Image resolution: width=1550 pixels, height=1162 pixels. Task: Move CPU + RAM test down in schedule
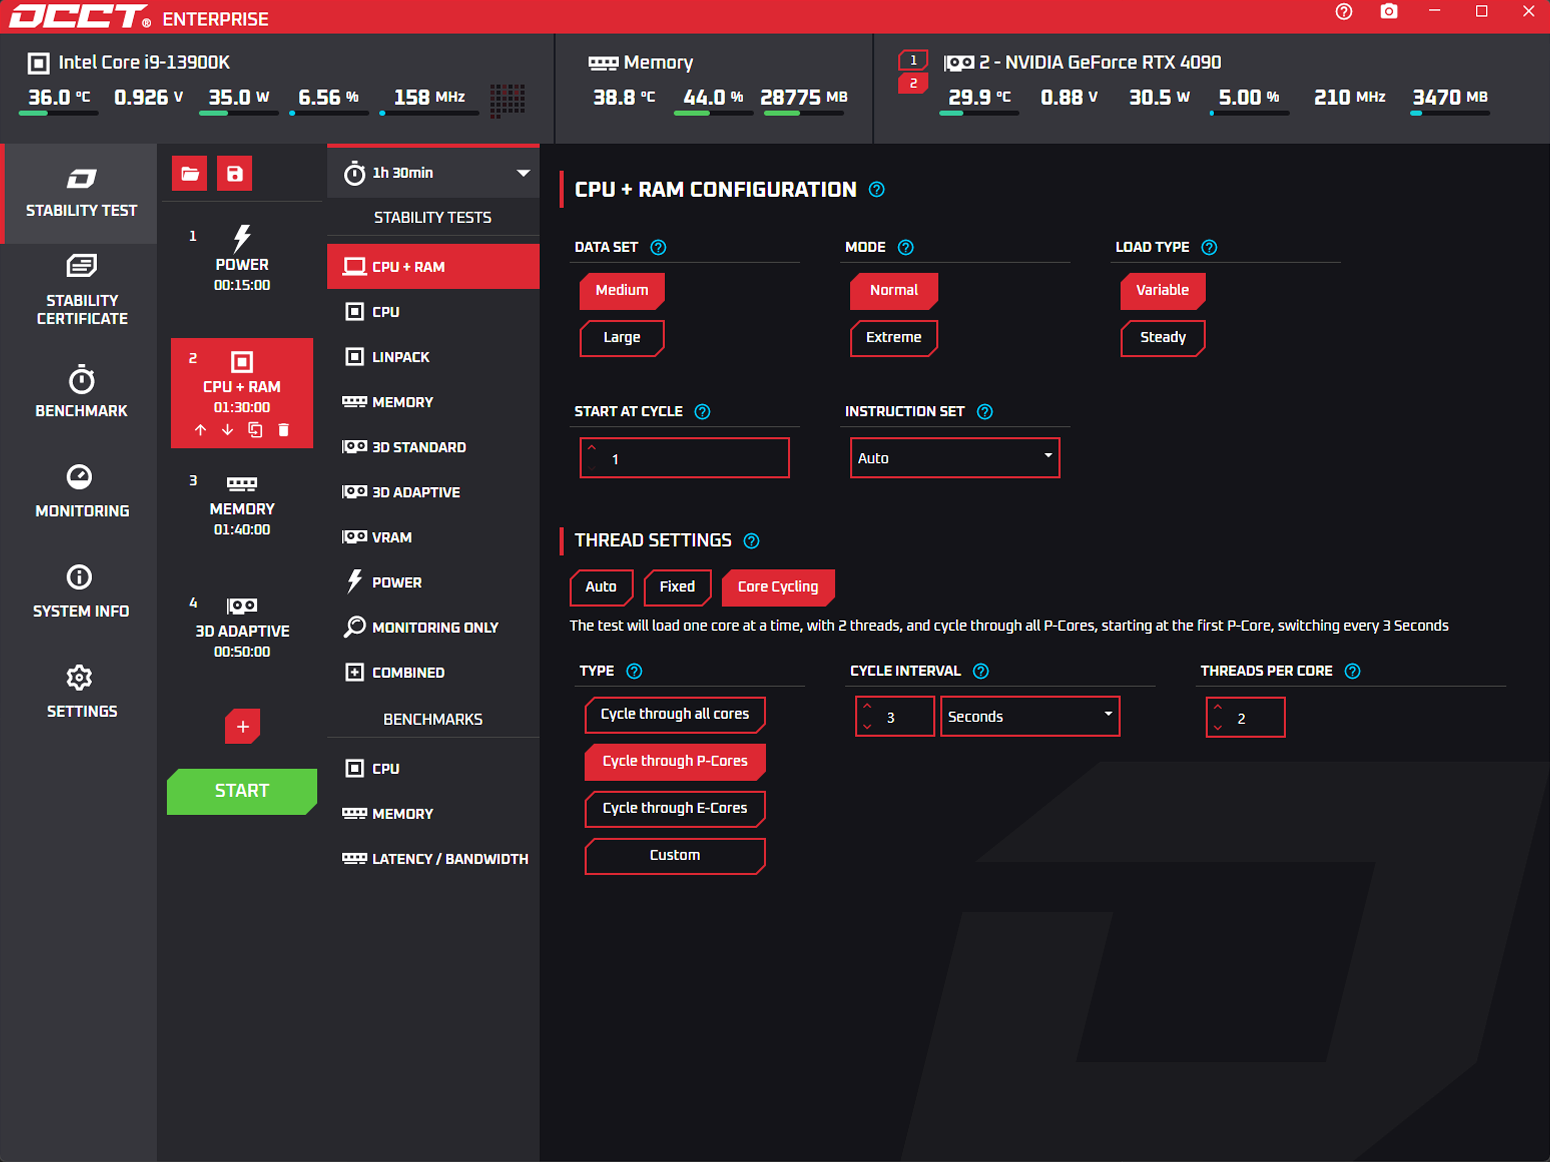pos(228,430)
